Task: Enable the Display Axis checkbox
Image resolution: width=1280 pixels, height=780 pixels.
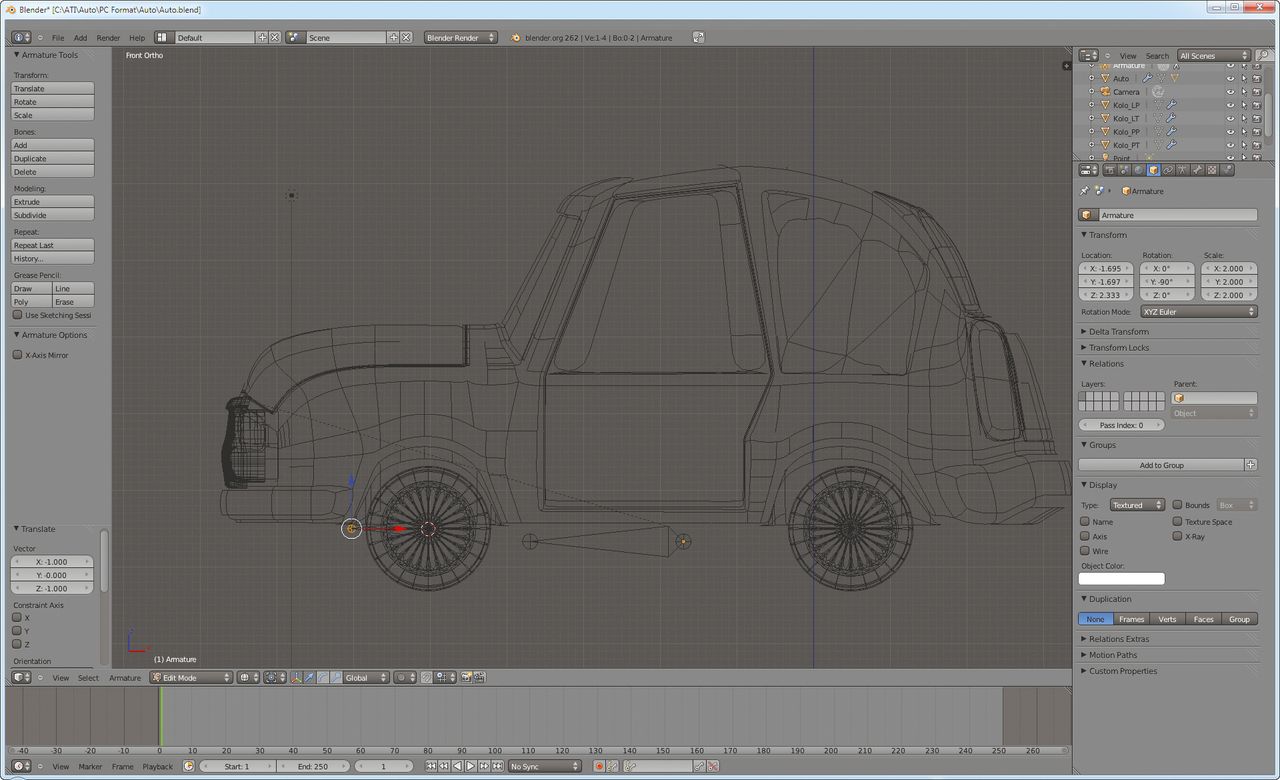Action: coord(1085,536)
